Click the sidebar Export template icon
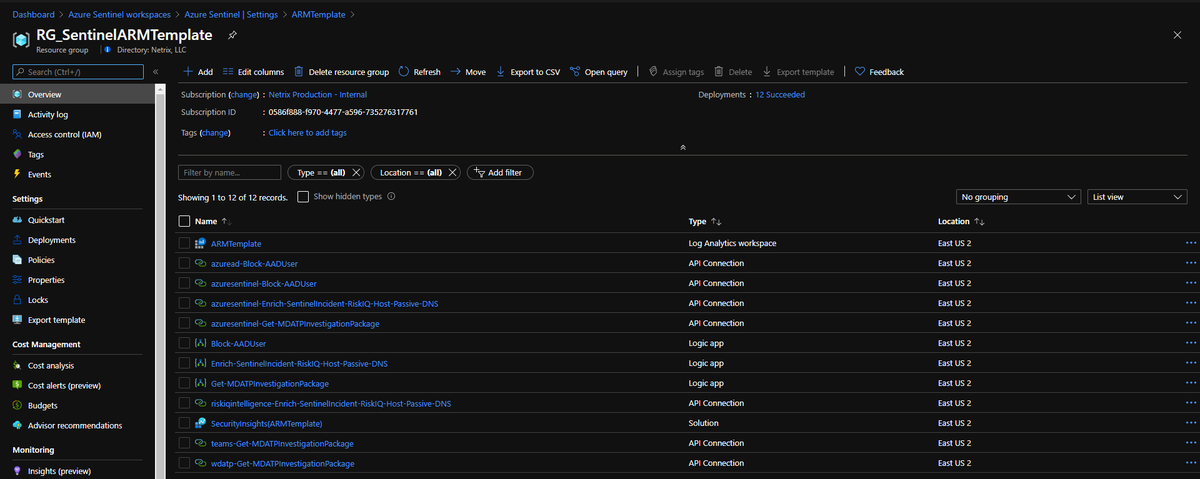 (17, 320)
